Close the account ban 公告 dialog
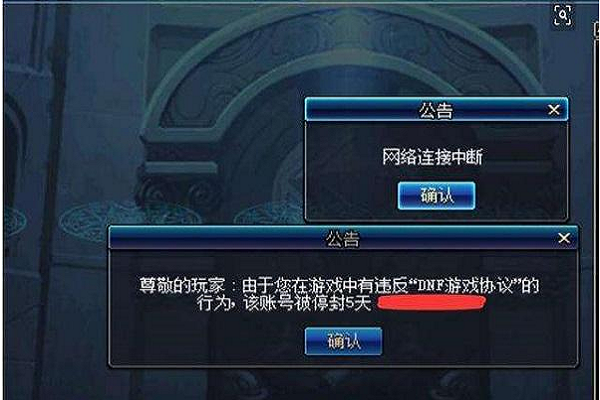Viewport: 600px width, 400px height. 564,238
